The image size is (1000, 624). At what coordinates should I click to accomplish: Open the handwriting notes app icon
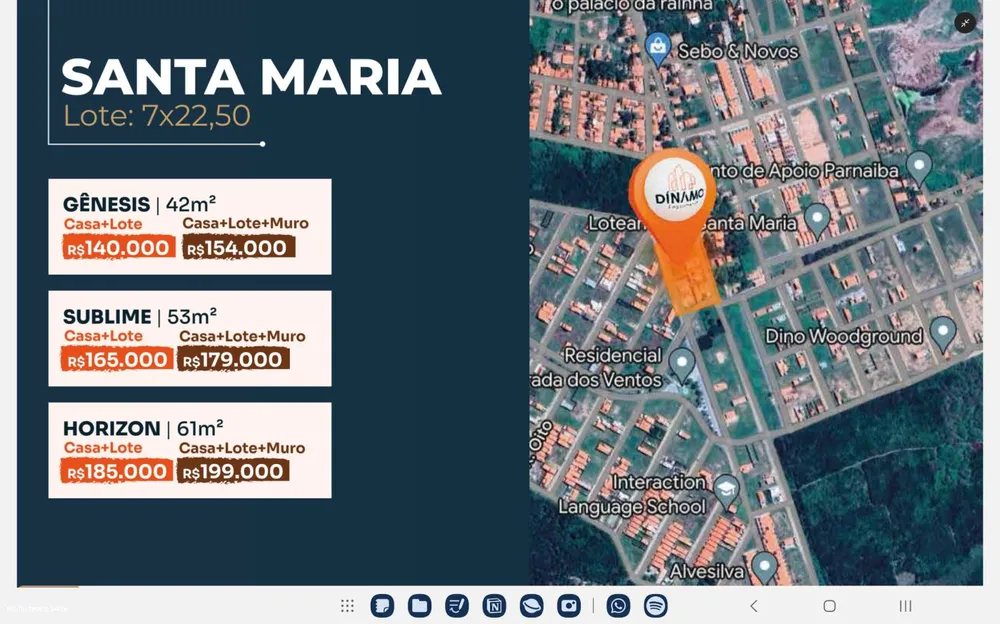tap(457, 605)
